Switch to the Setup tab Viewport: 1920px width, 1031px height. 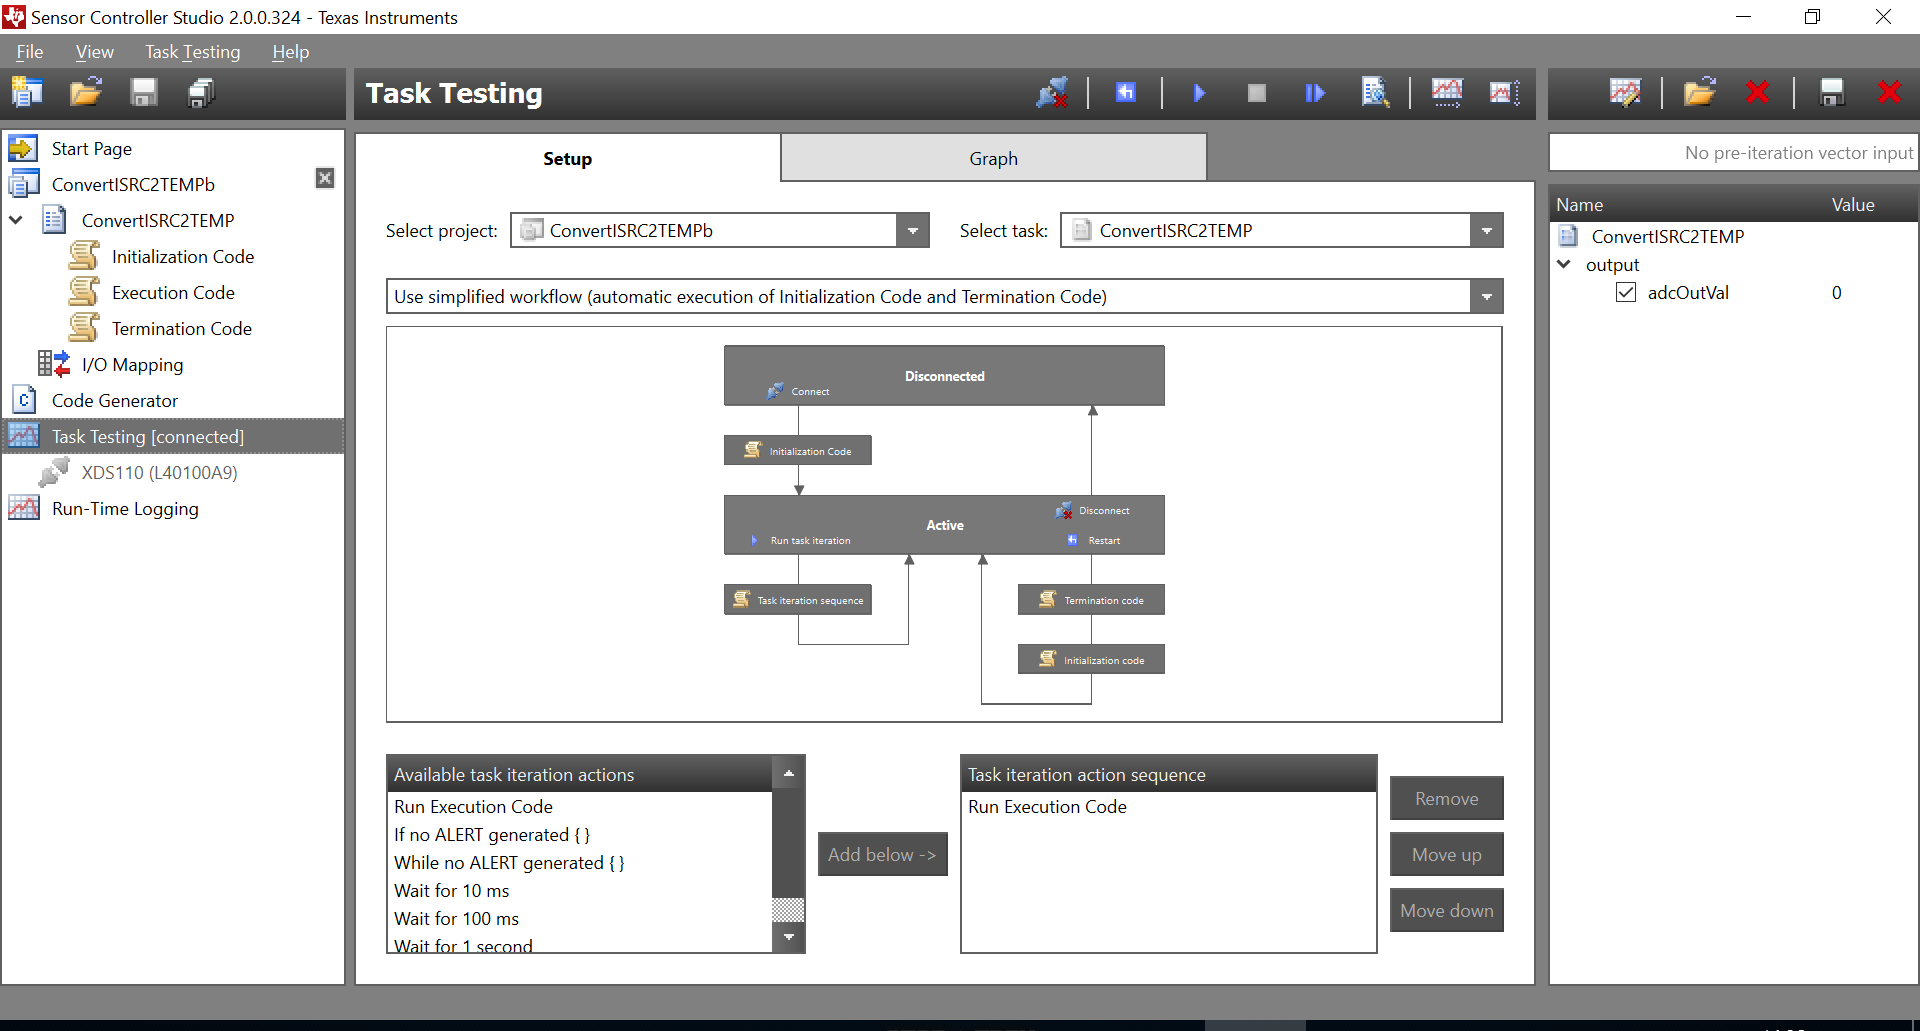click(567, 159)
